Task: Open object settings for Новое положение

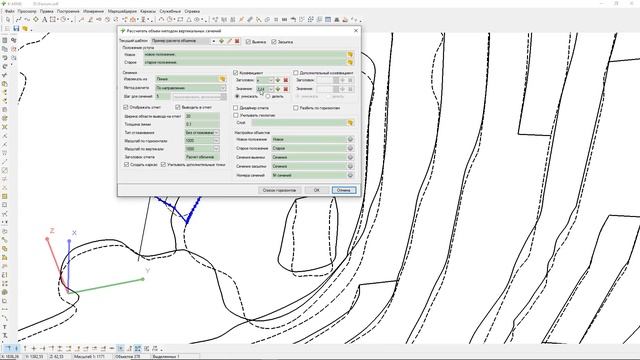Action: click(x=350, y=140)
